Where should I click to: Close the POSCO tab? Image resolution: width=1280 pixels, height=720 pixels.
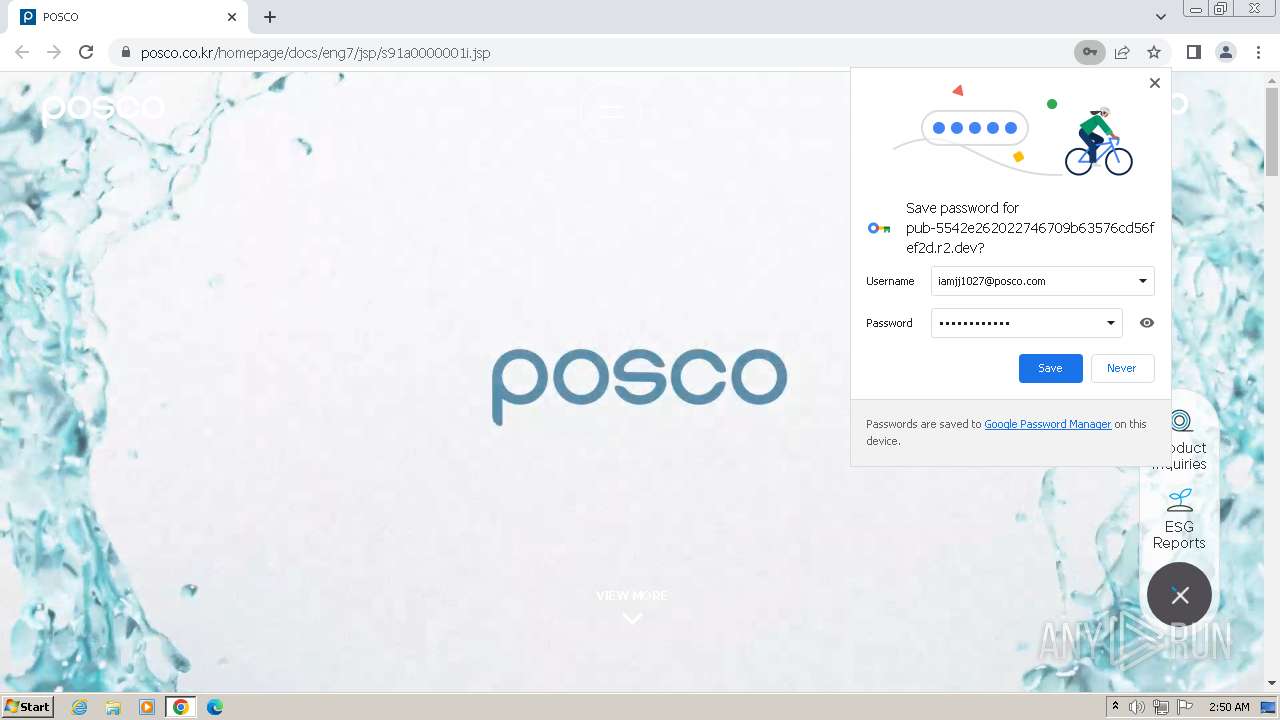[232, 17]
